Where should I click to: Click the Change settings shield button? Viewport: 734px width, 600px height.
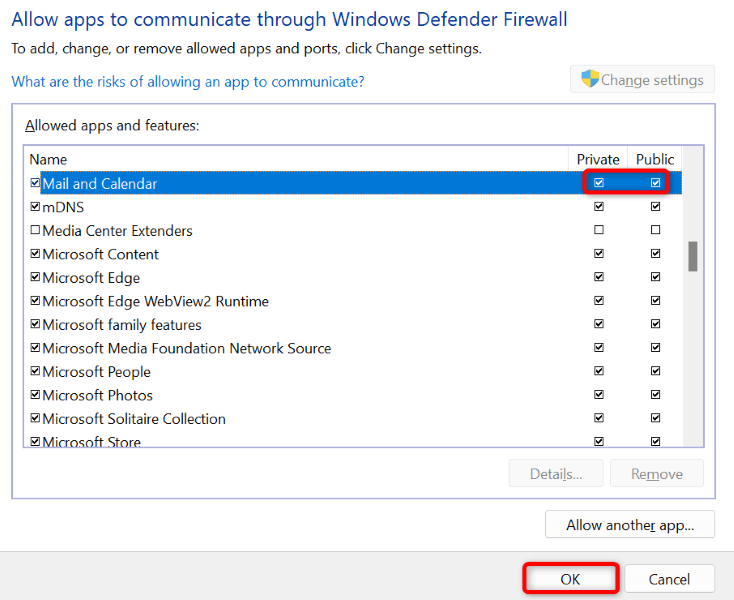point(642,80)
